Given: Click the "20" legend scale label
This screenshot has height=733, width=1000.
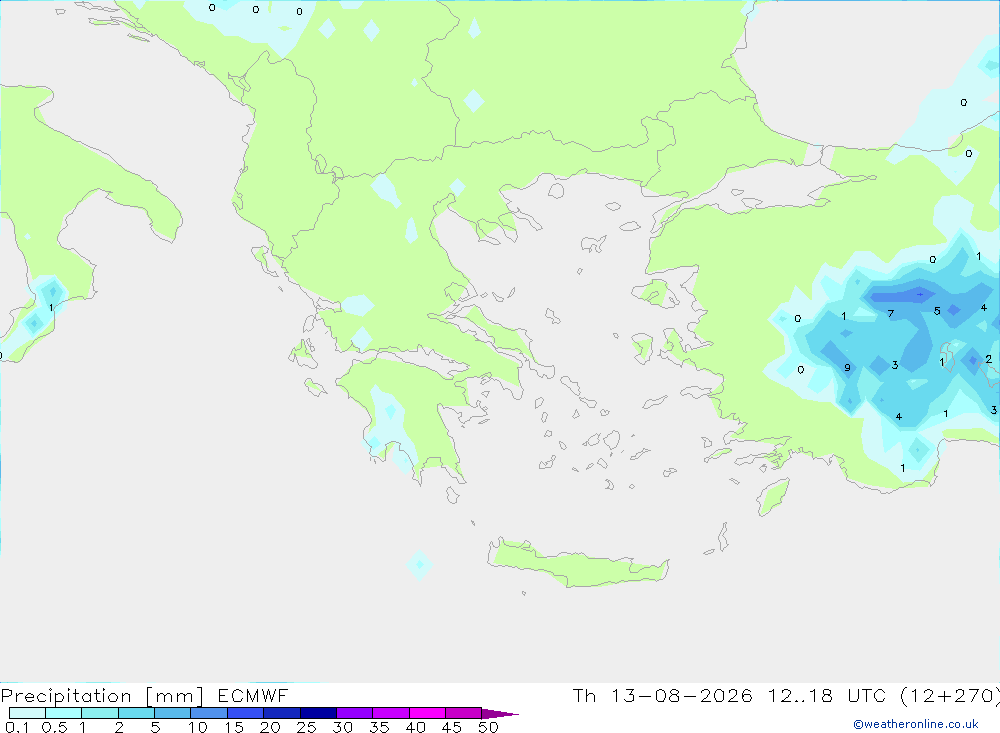Looking at the screenshot, I should 270,727.
